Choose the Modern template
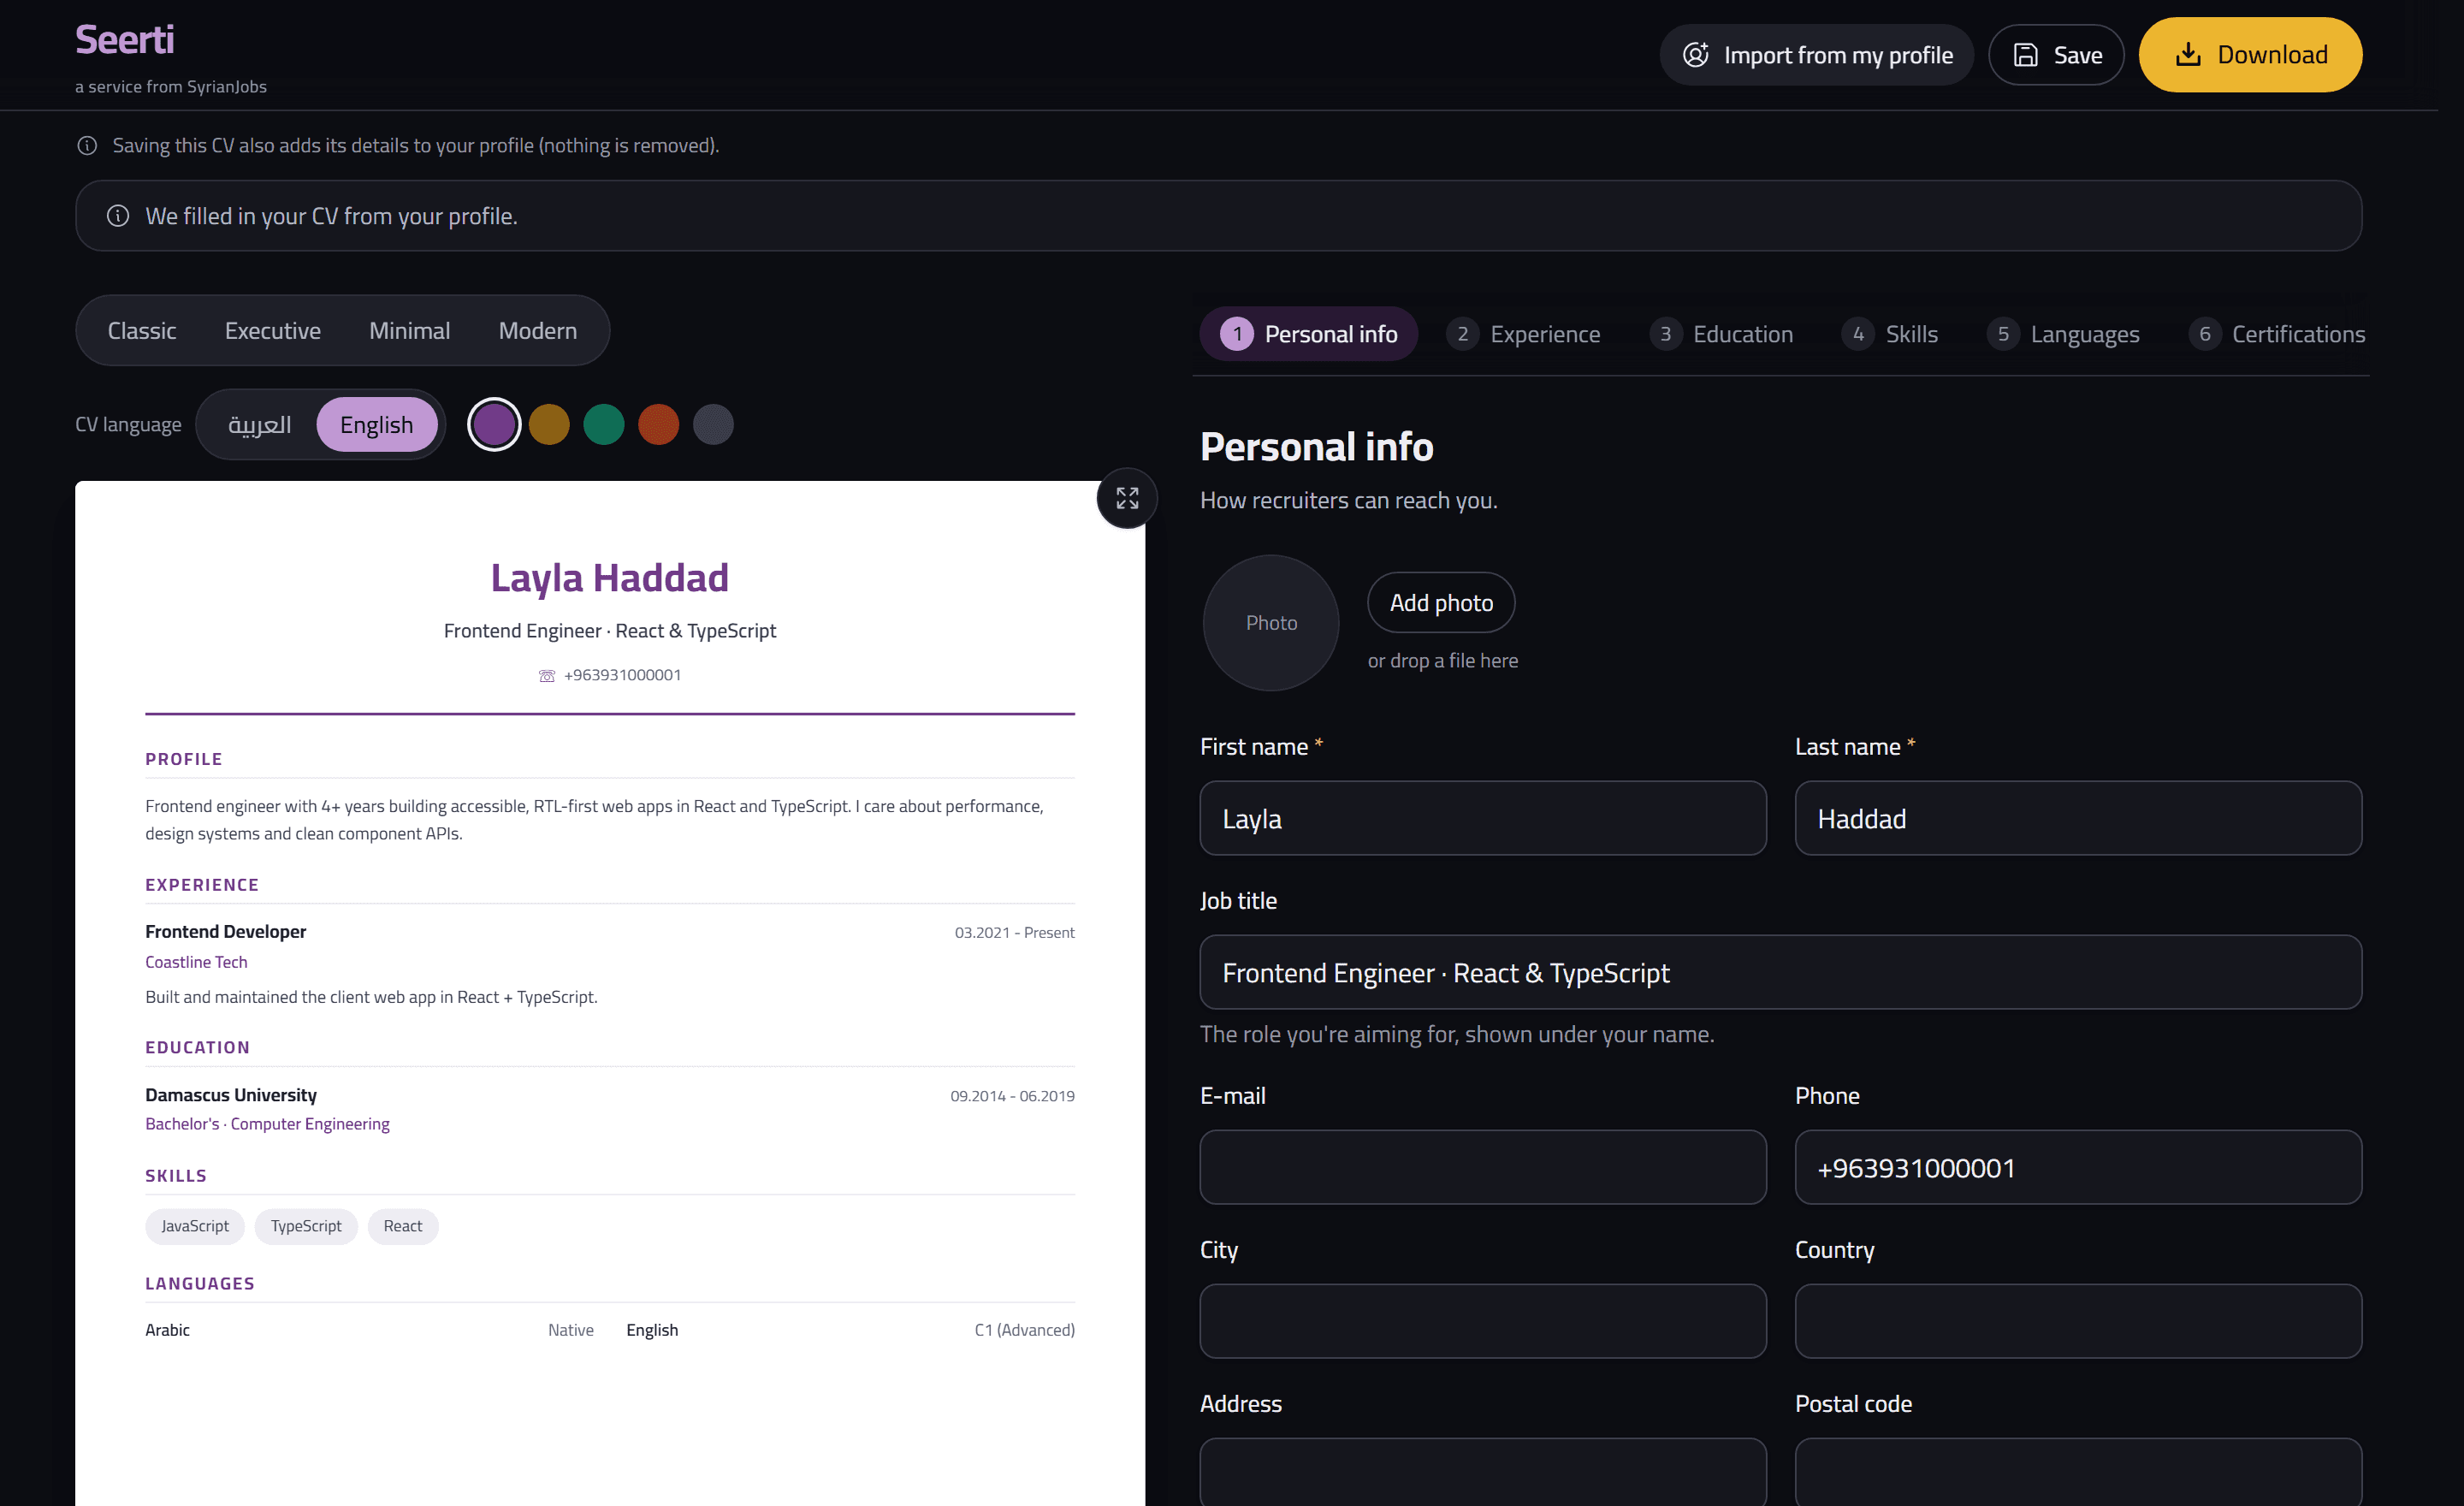Viewport: 2464px width, 1506px height. pyautogui.click(x=538, y=331)
